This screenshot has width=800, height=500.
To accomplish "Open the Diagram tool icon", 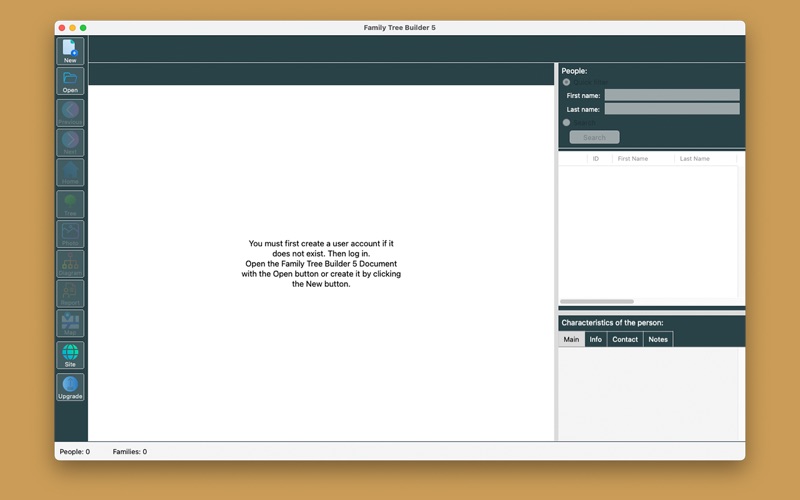I will click(x=70, y=264).
